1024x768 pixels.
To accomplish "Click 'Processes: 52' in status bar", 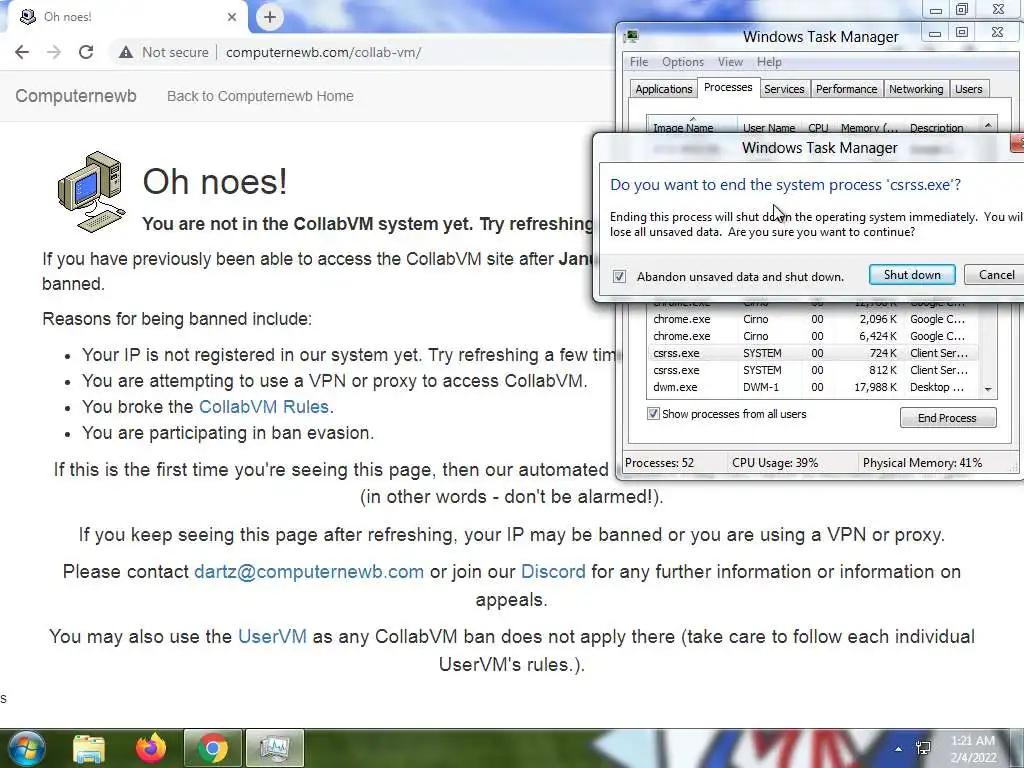I will (659, 463).
